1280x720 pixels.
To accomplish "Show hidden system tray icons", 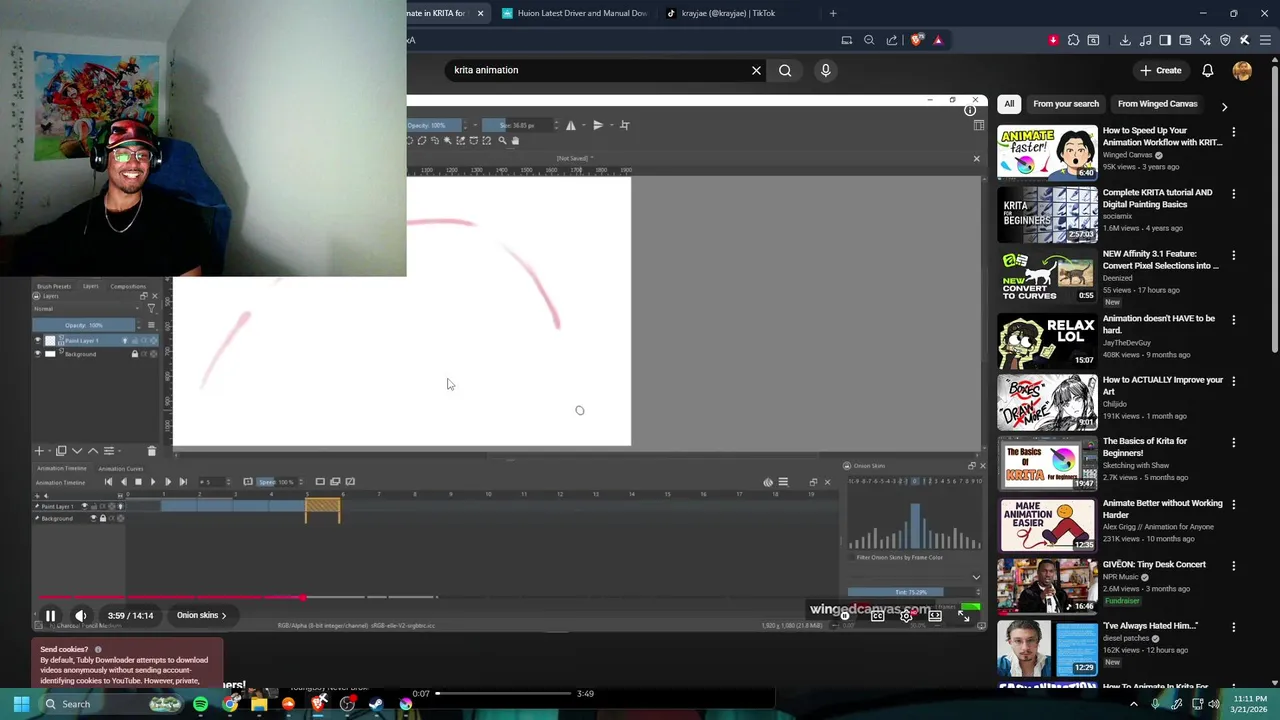I will (1133, 704).
